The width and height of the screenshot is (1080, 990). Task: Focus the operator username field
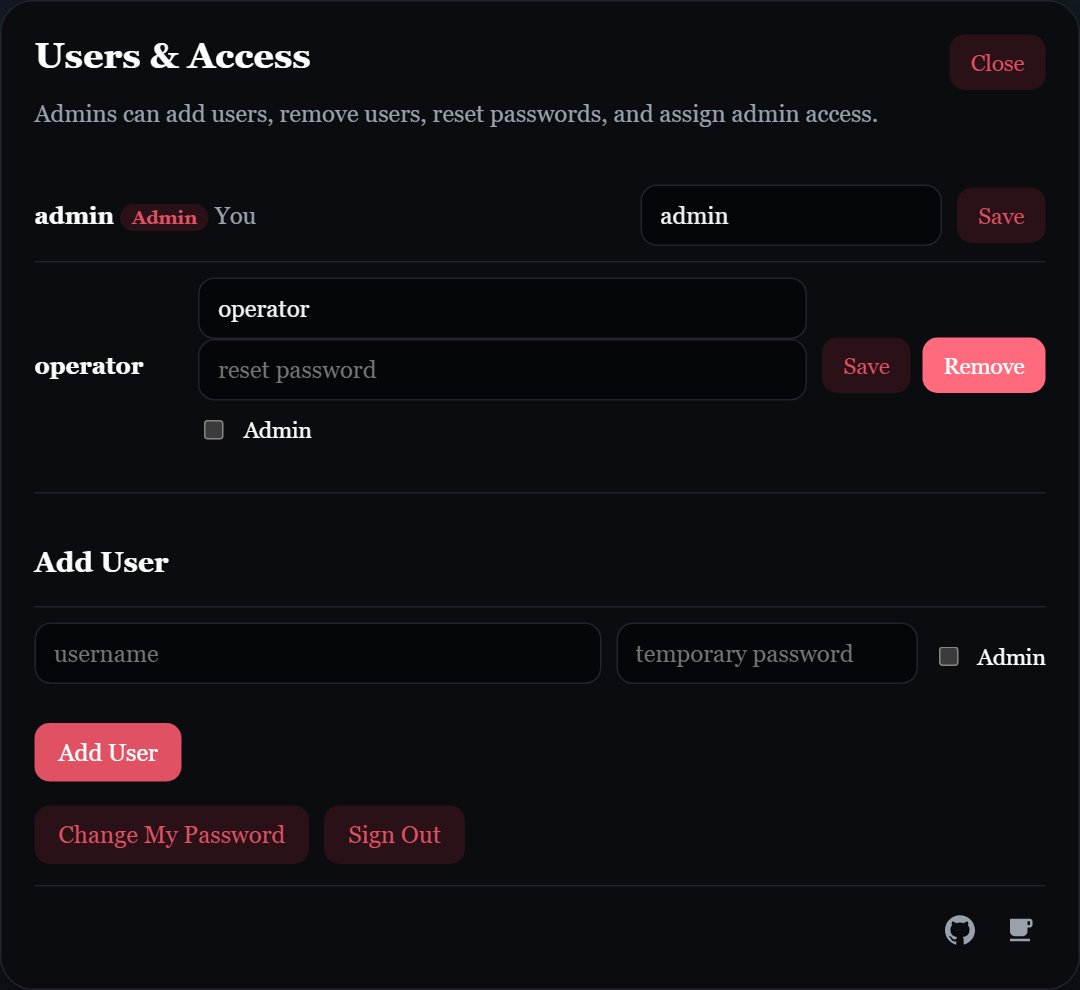(x=502, y=309)
